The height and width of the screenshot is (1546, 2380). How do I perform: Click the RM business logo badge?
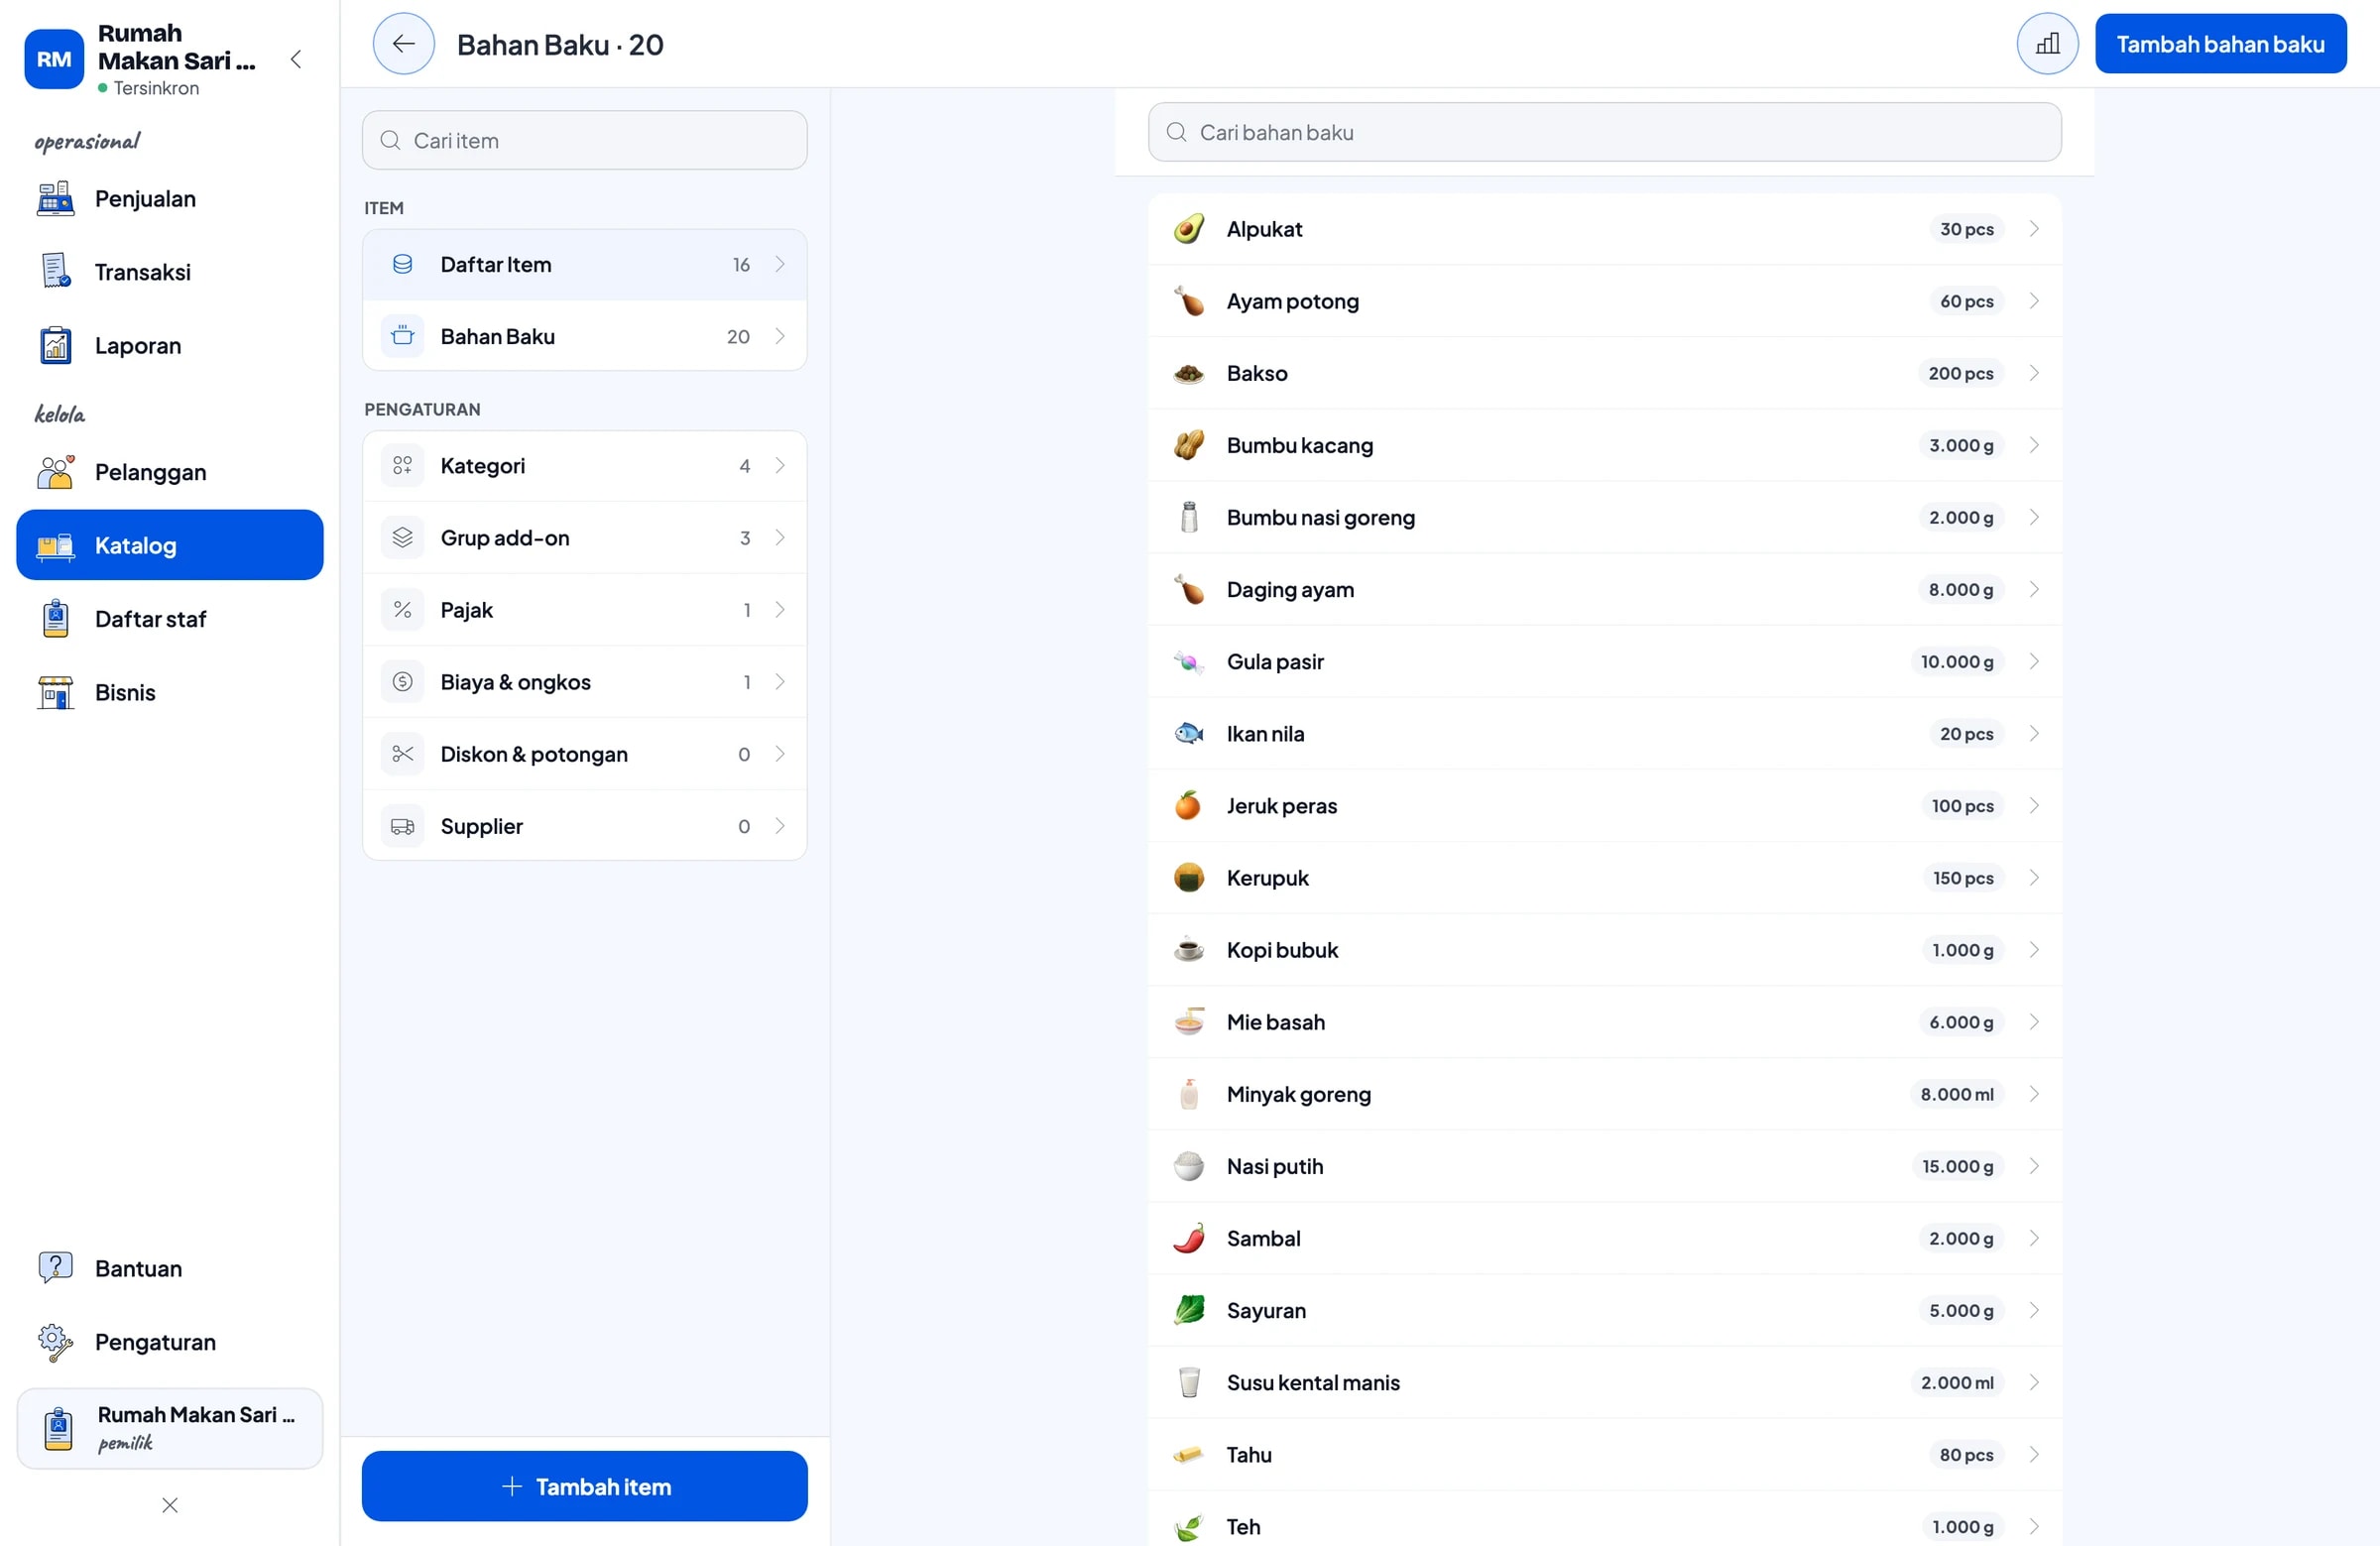point(54,59)
